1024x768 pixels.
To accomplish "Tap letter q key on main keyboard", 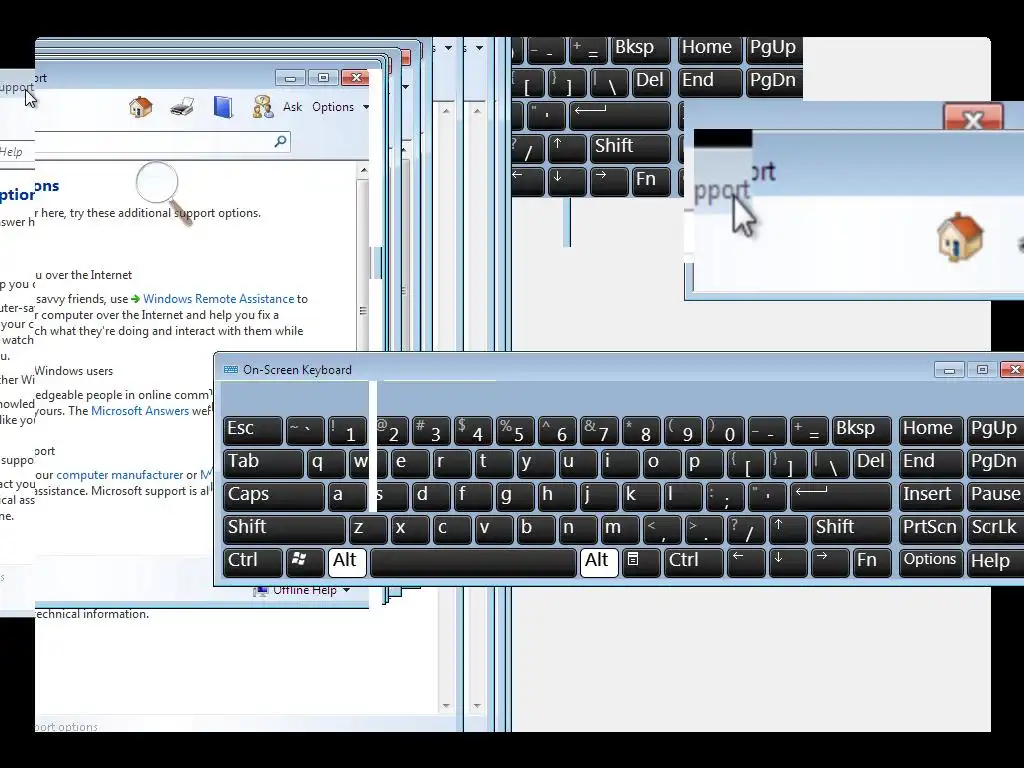I will (326, 462).
